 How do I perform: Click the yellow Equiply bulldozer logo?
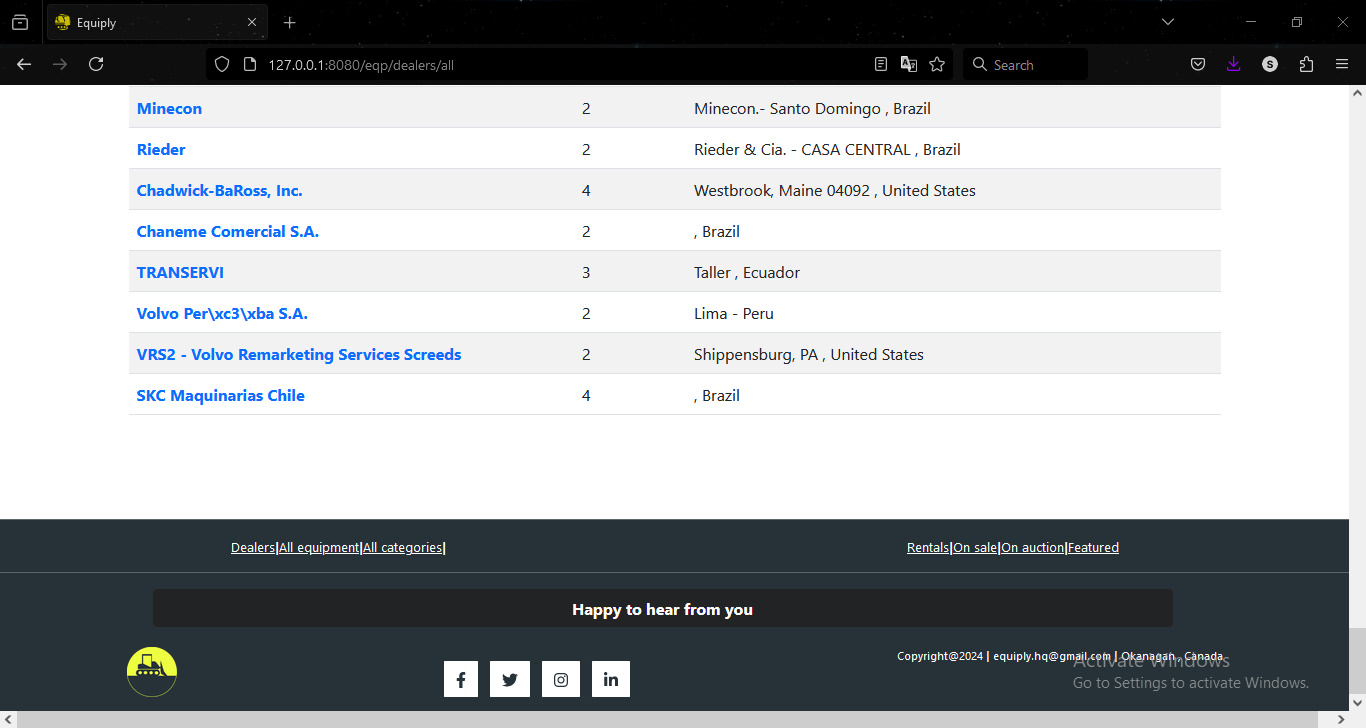tap(150, 671)
